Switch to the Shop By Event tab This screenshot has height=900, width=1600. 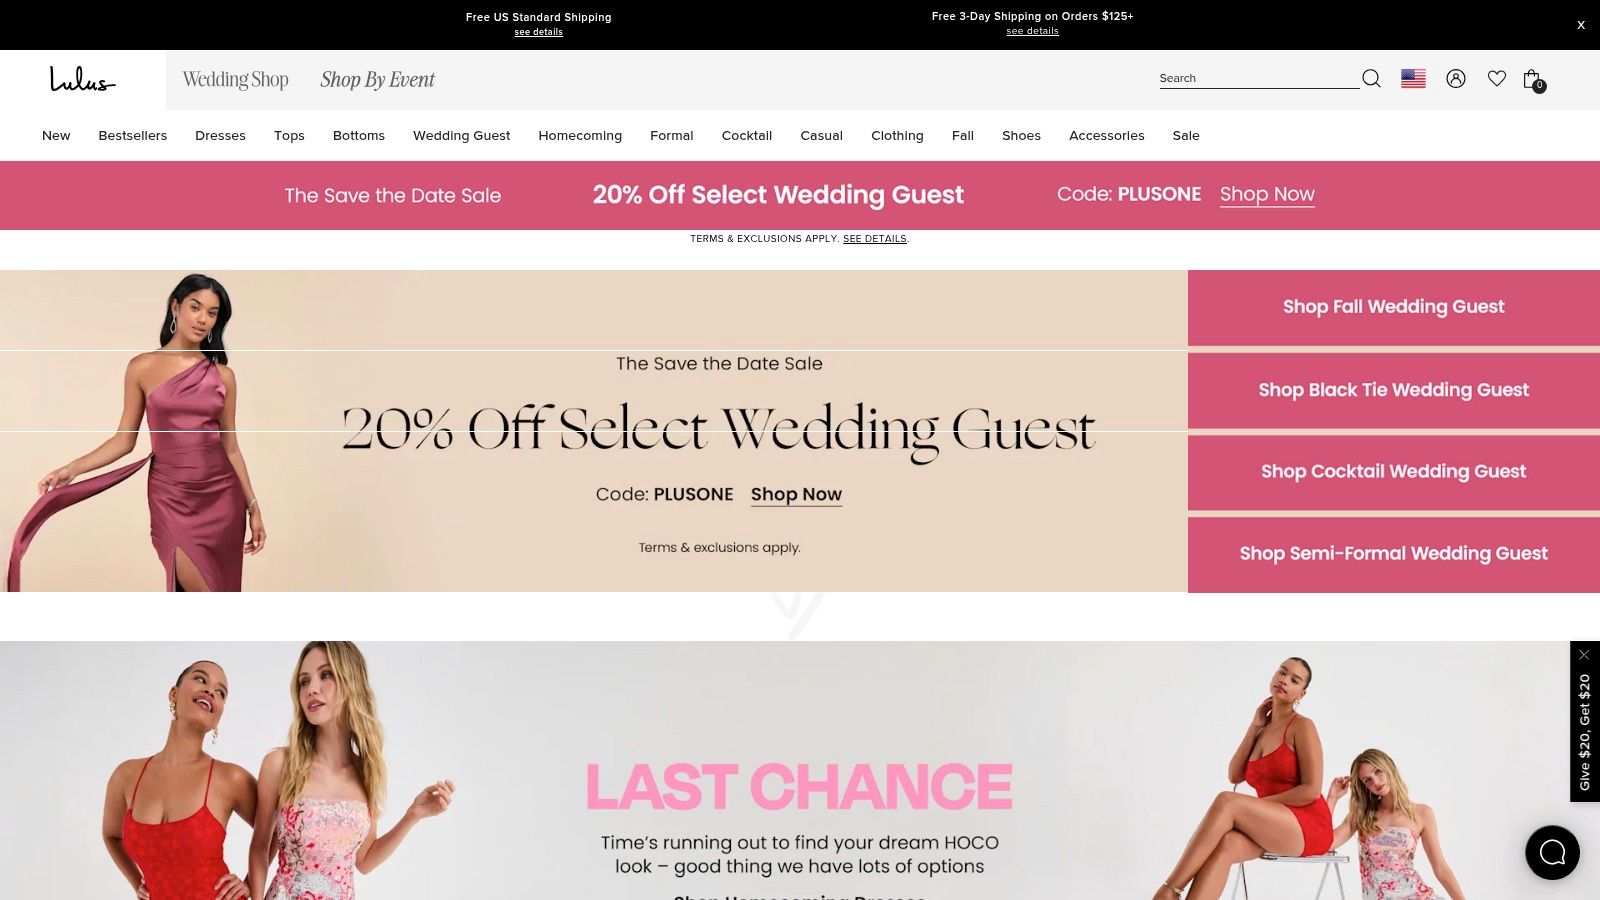377,79
